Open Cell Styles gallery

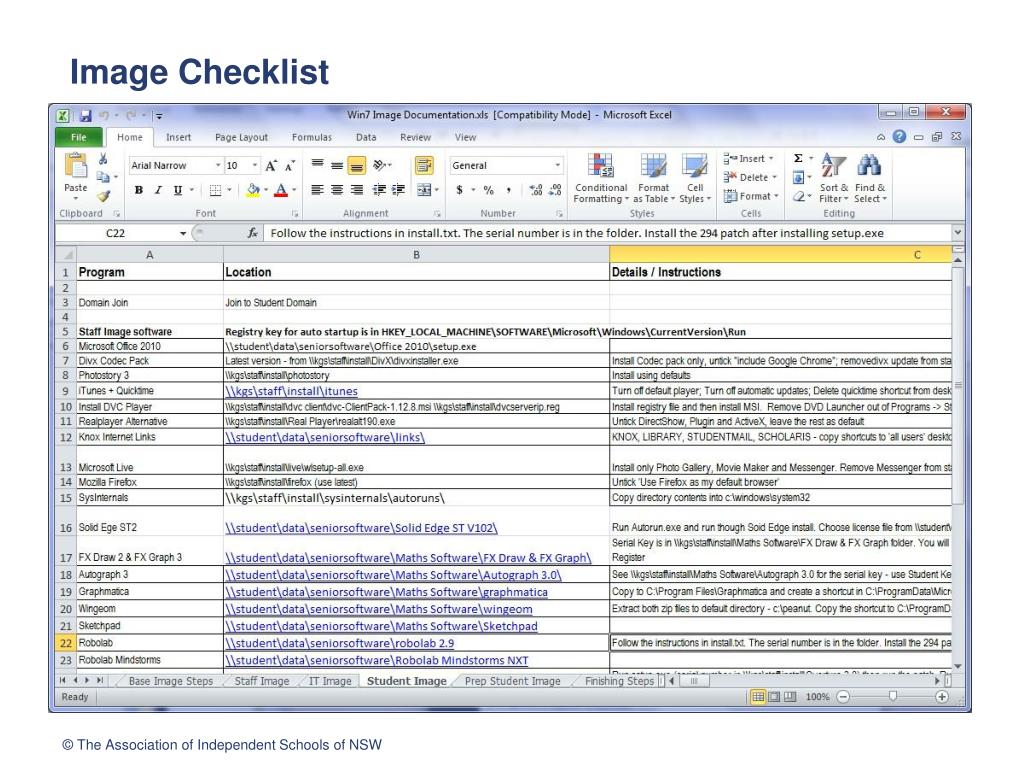[x=695, y=178]
